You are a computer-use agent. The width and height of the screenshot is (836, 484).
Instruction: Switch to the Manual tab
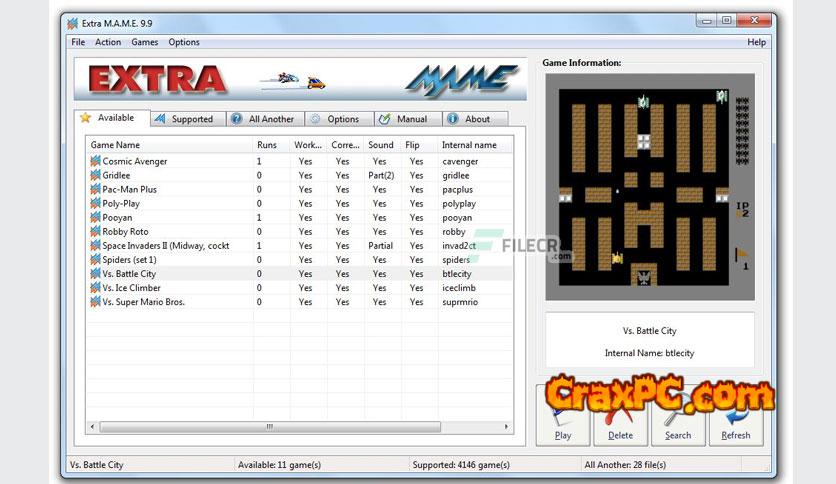click(405, 119)
